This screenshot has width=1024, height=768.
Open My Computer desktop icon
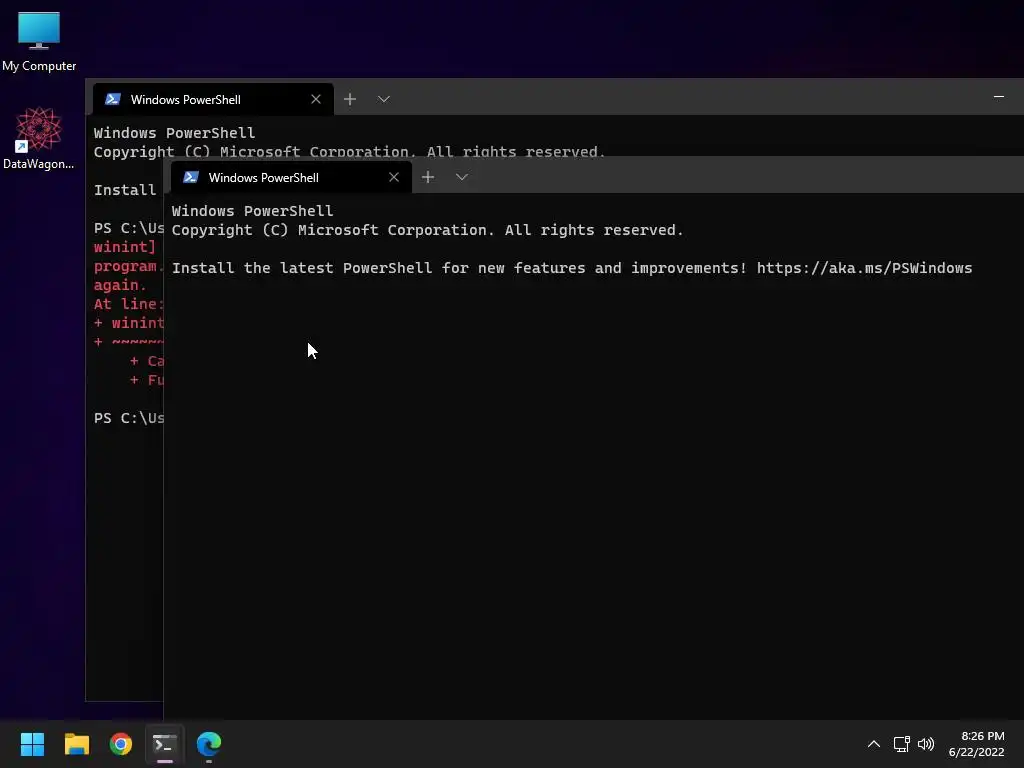39,41
